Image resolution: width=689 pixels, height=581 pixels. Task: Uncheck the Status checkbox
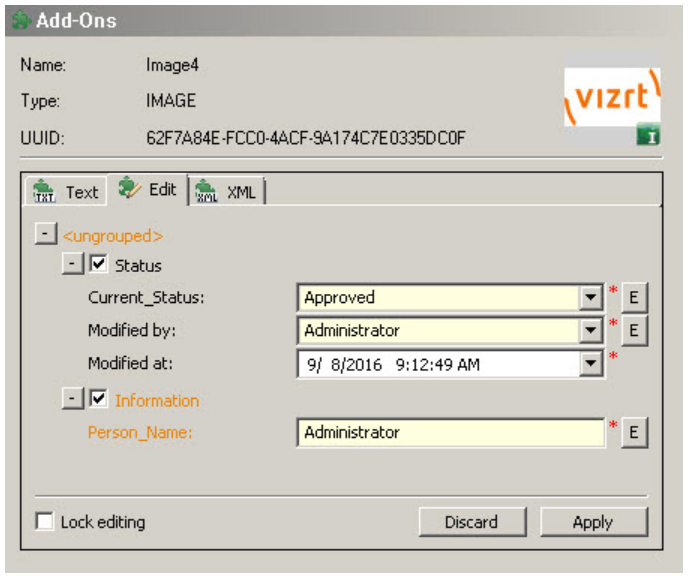[x=98, y=264]
